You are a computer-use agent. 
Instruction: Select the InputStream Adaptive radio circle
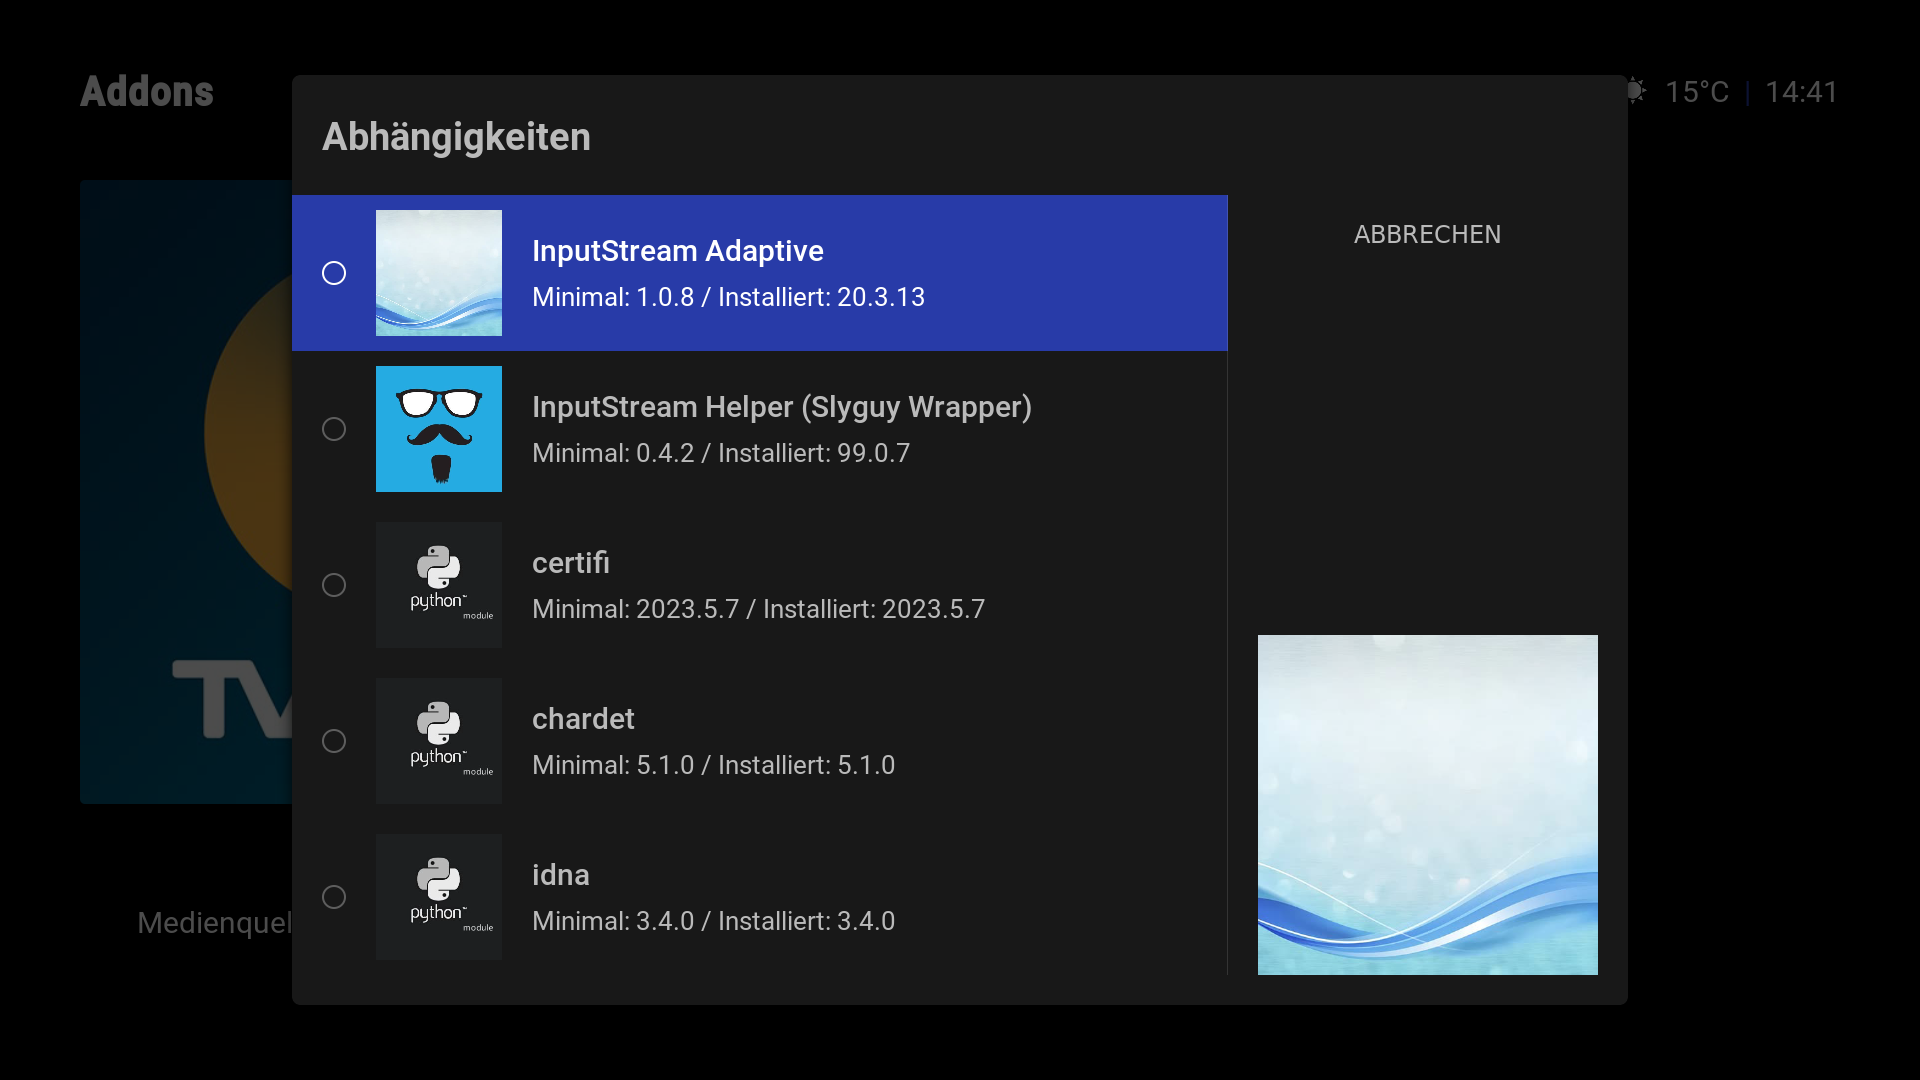coord(334,273)
